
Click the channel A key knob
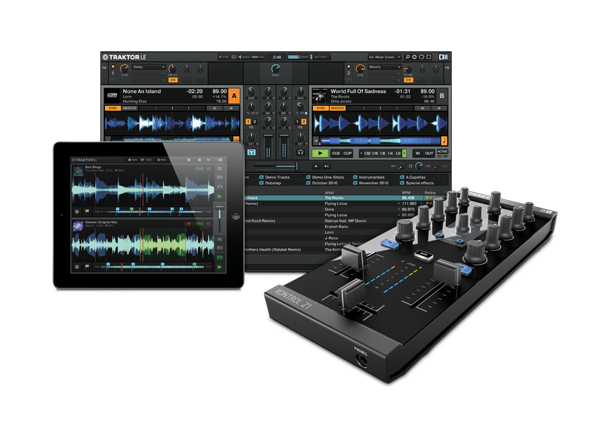point(251,137)
